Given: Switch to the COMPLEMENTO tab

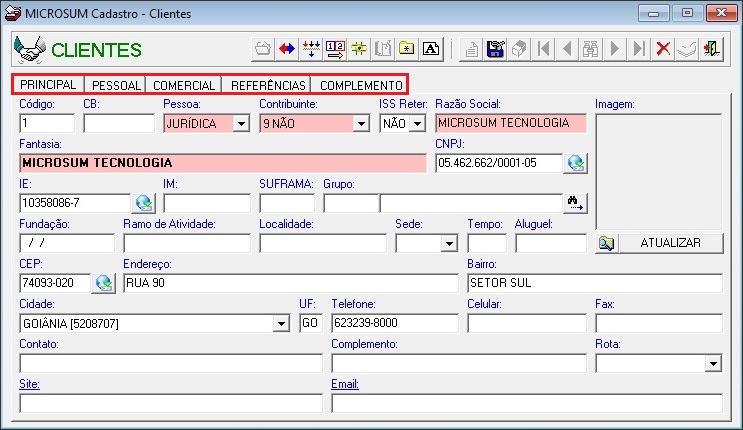Looking at the screenshot, I should tap(361, 85).
